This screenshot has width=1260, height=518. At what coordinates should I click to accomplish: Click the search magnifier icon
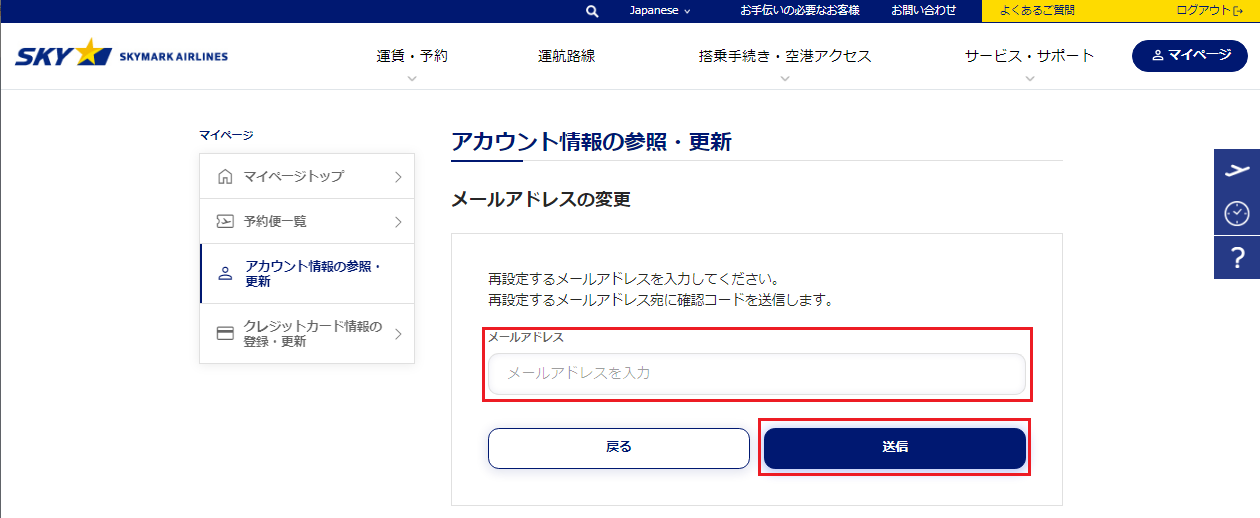coord(592,11)
